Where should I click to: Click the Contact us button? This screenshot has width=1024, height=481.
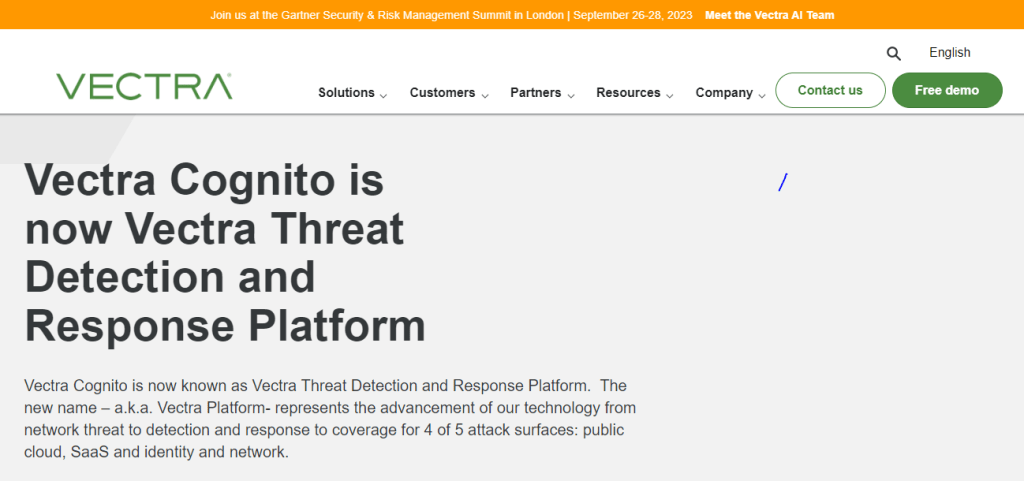(830, 90)
